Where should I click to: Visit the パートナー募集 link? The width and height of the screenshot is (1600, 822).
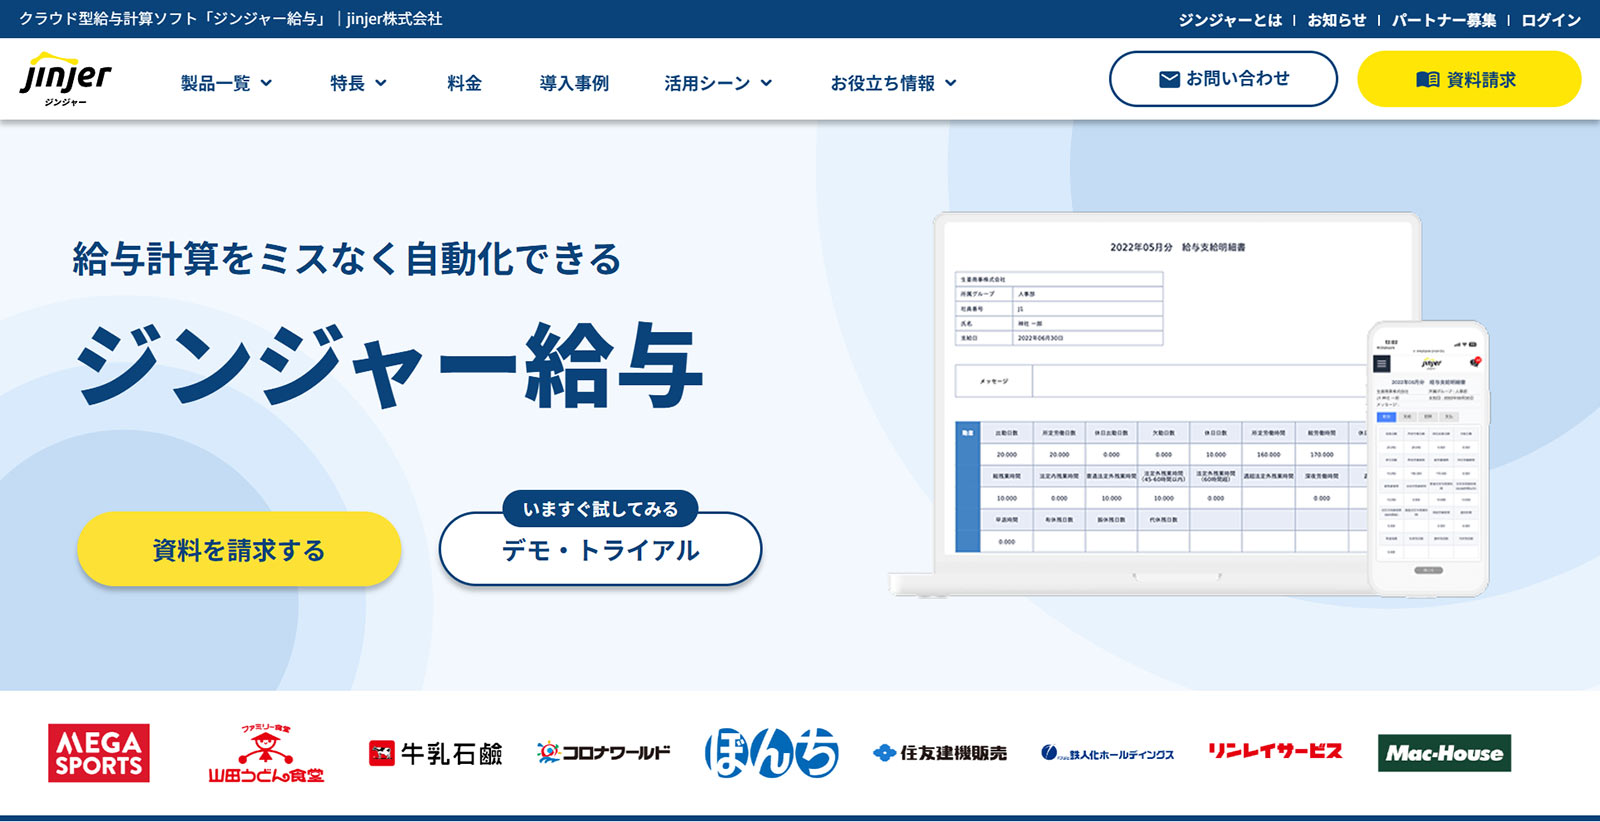(x=1443, y=20)
